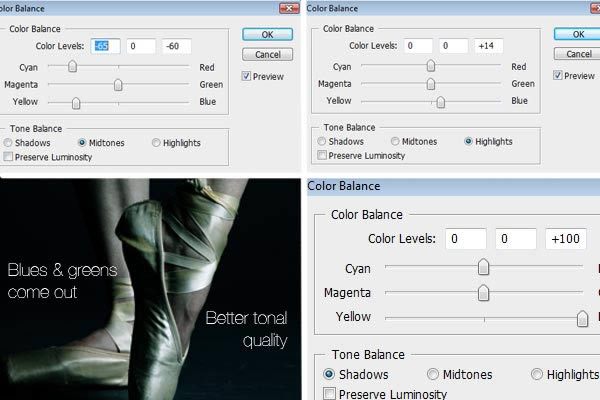Click Yellow-Blue slider handle in top-left dialog
600x400 pixels.
click(x=76, y=103)
